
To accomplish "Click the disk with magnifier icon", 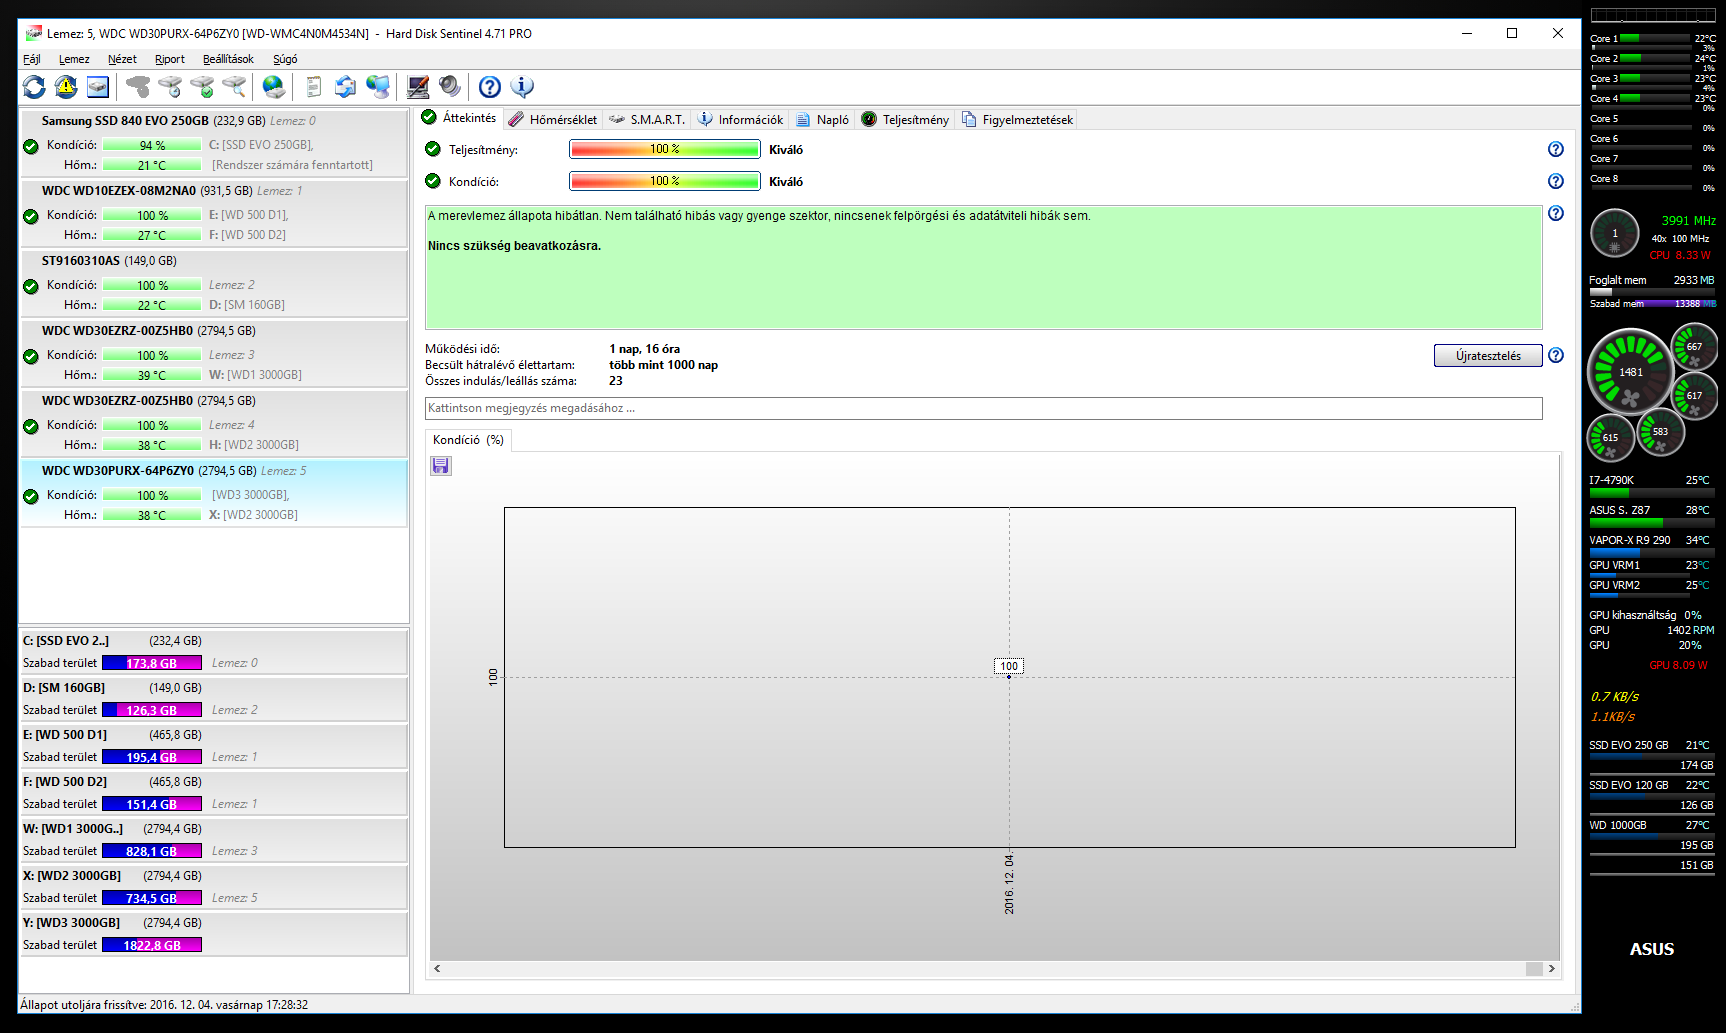I will (234, 87).
